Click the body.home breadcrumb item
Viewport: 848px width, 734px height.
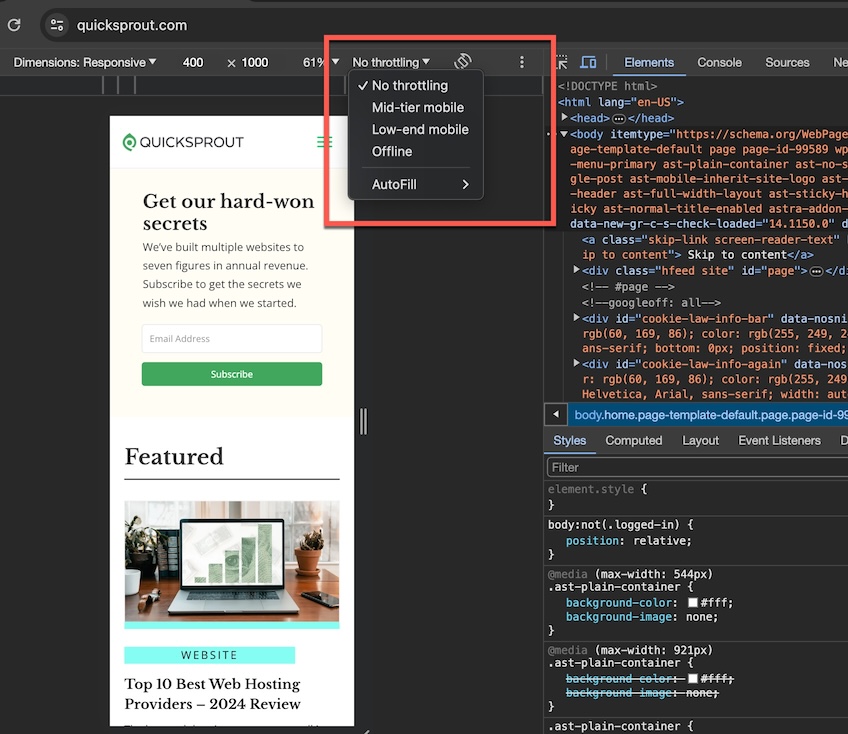tap(711, 415)
